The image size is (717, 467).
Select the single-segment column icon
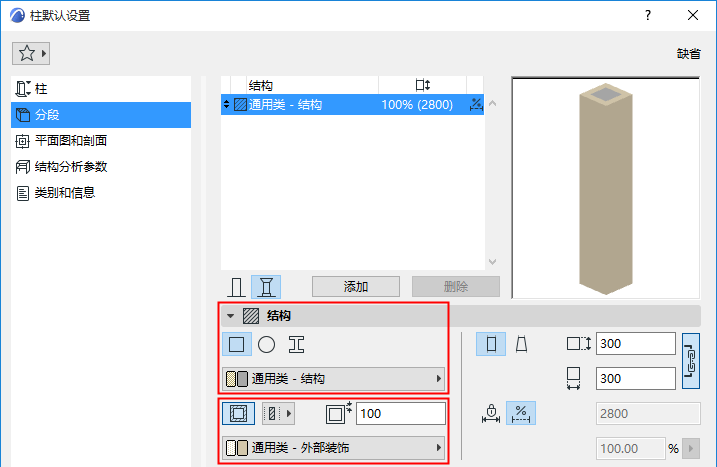coord(236,287)
